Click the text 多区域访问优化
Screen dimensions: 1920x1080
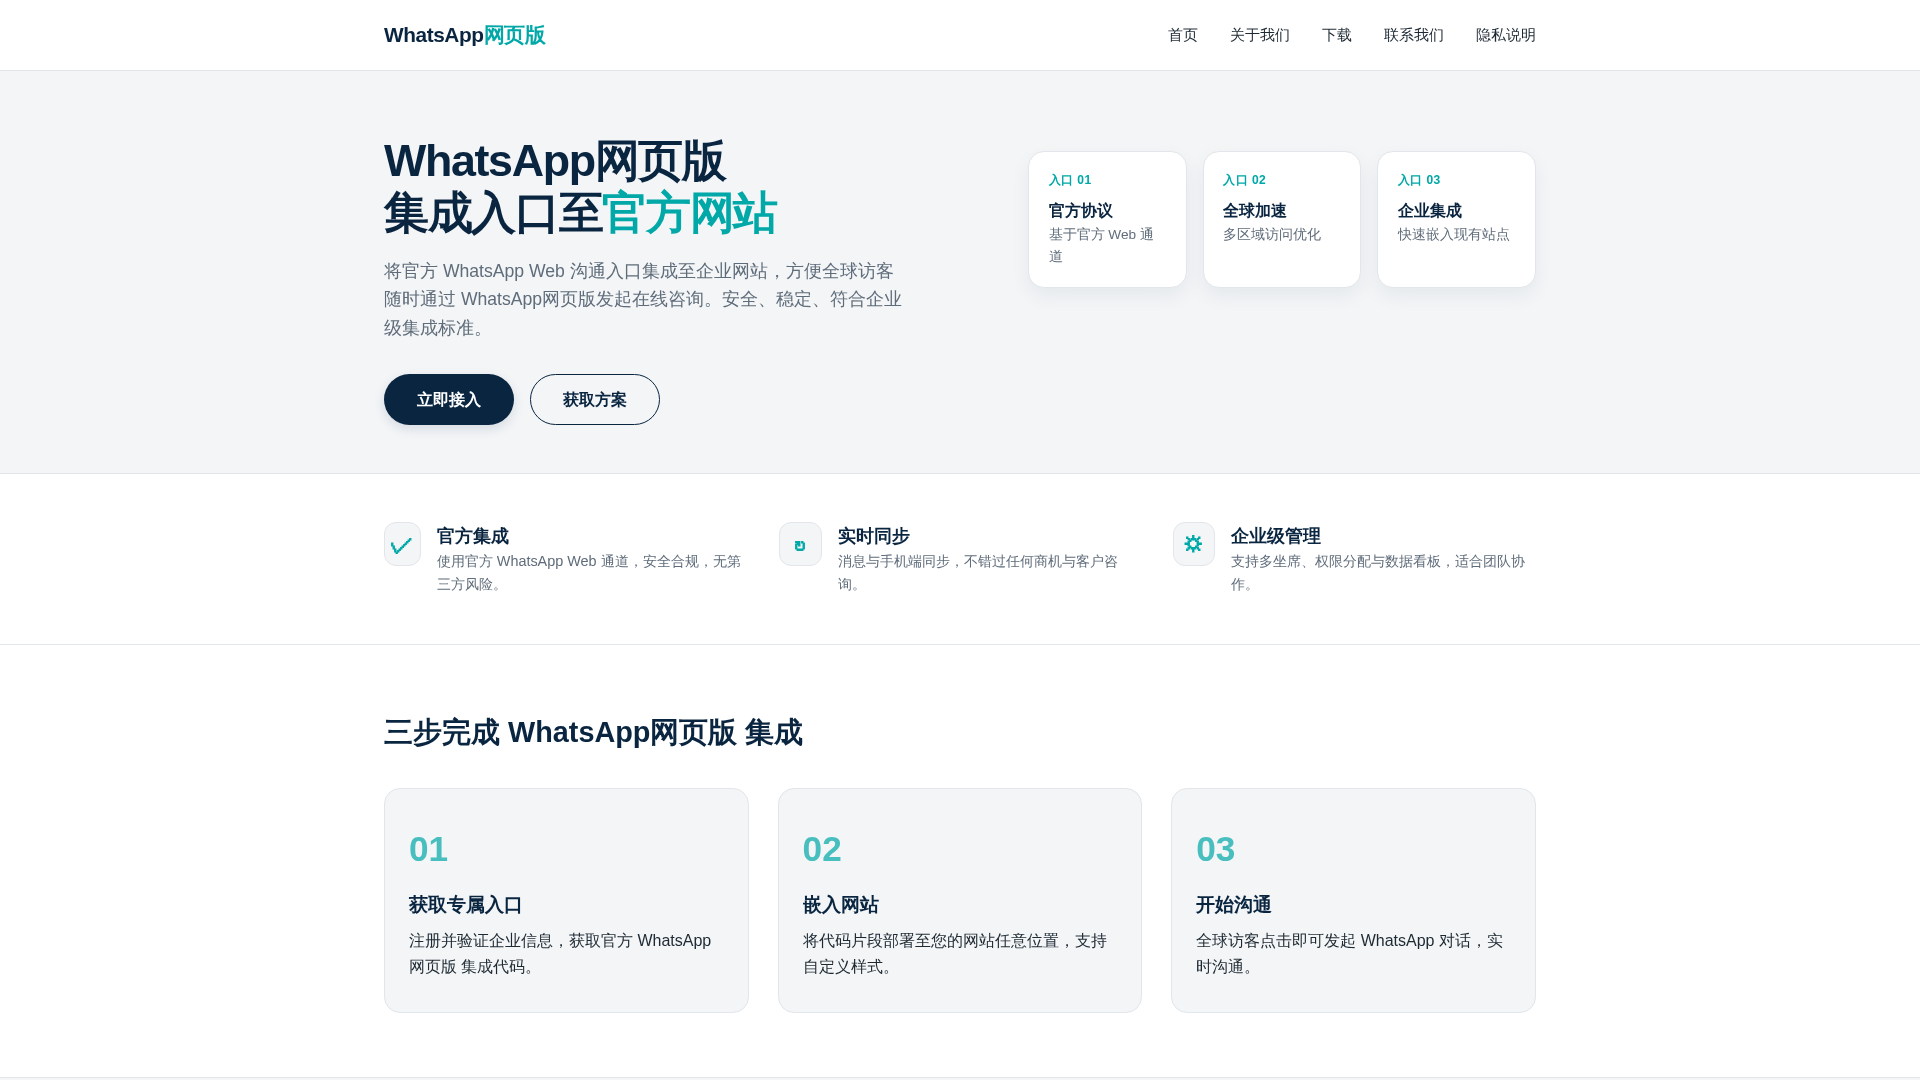(x=1272, y=234)
